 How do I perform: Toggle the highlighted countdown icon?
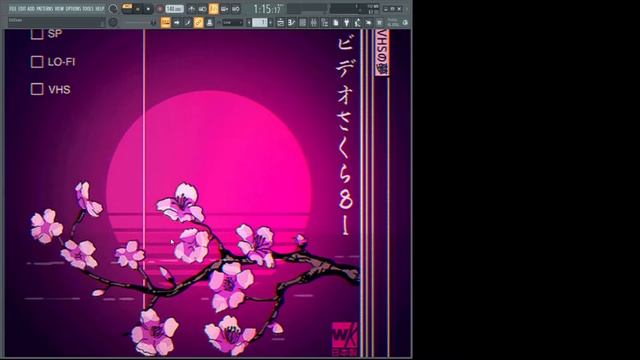[213, 9]
